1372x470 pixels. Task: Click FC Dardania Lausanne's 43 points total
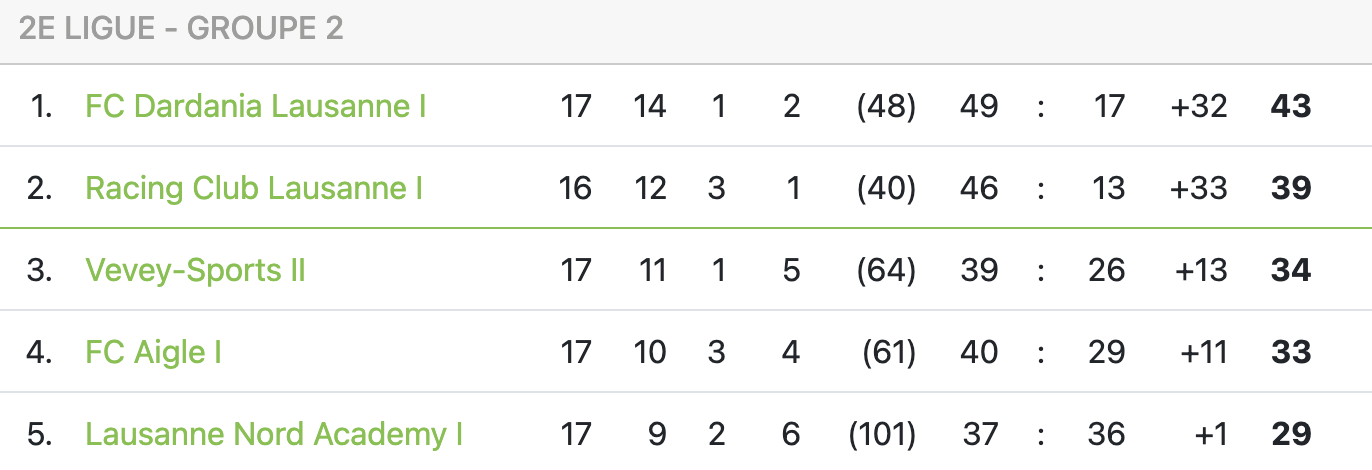[1290, 106]
